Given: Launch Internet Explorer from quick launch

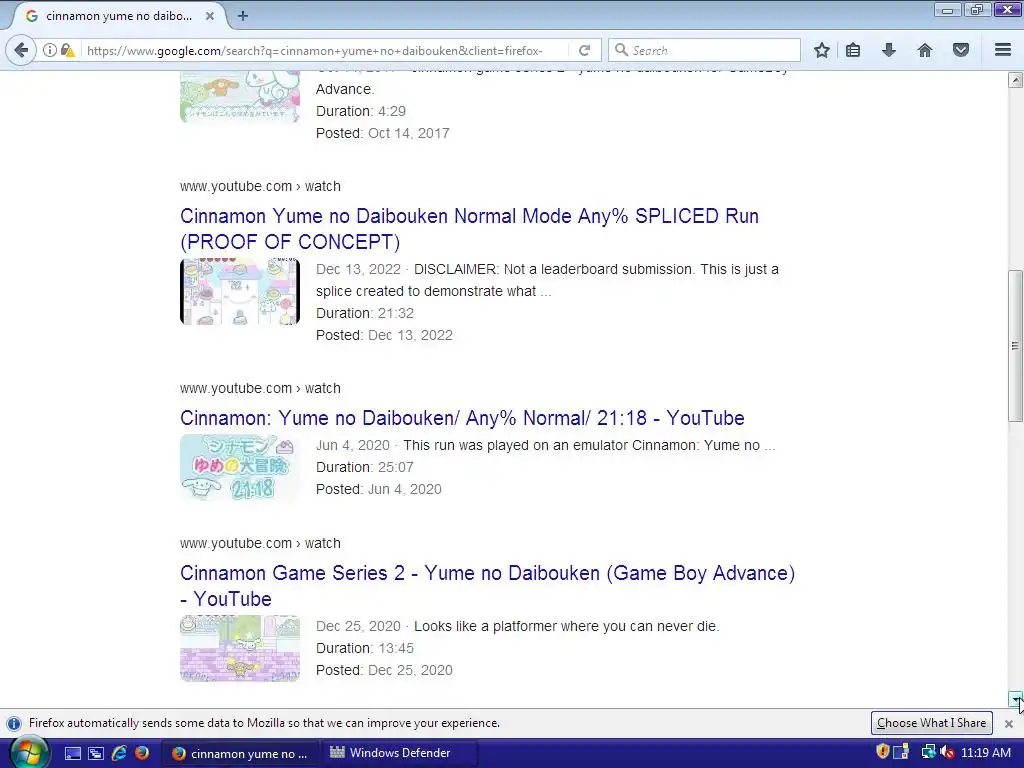Looking at the screenshot, I should click(x=119, y=753).
